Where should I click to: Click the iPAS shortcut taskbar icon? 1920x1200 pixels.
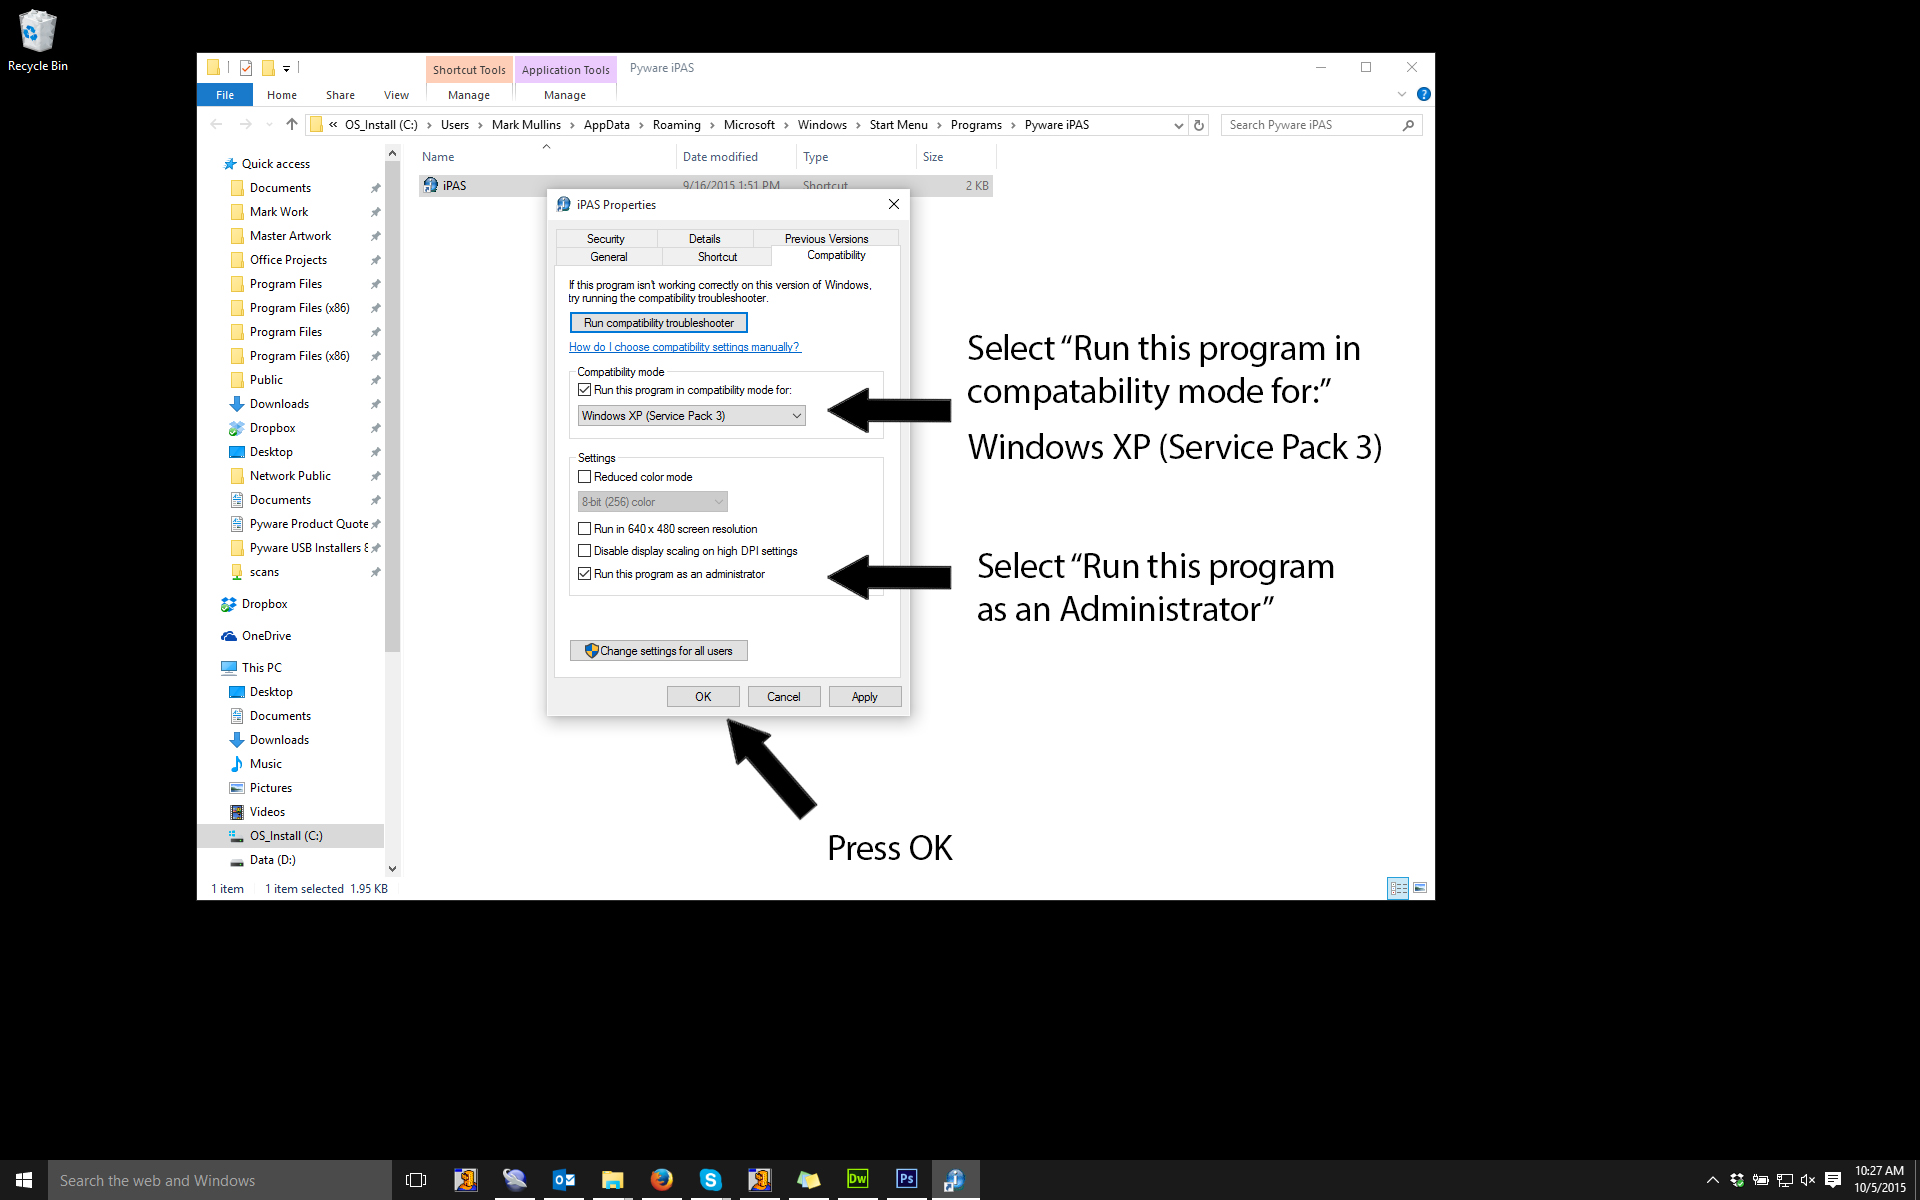[x=955, y=1180]
